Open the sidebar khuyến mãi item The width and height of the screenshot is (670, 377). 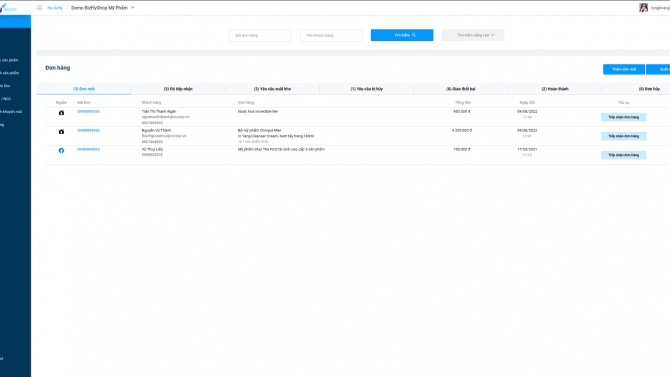click(11, 112)
